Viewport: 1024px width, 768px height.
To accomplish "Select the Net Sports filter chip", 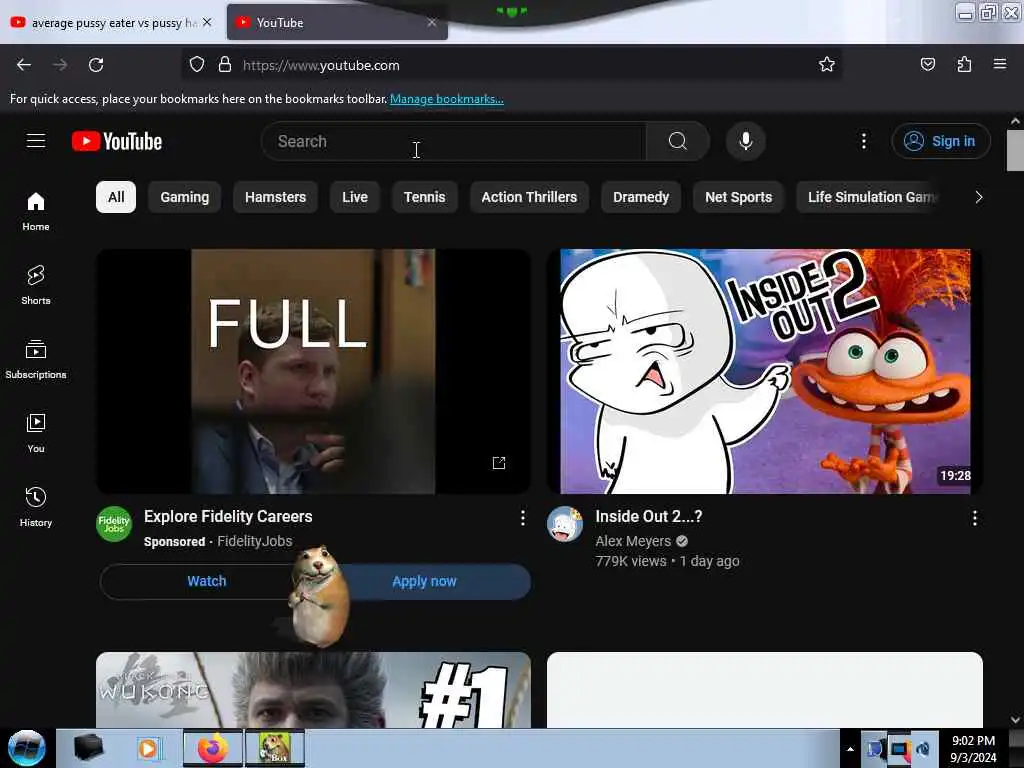I will [738, 197].
